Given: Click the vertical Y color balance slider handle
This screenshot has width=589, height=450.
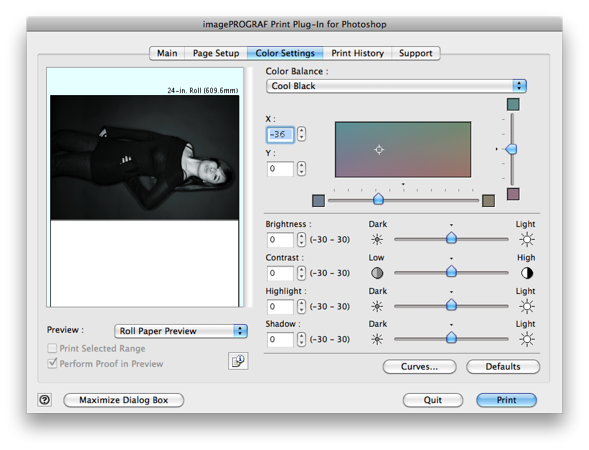Looking at the screenshot, I should (511, 149).
